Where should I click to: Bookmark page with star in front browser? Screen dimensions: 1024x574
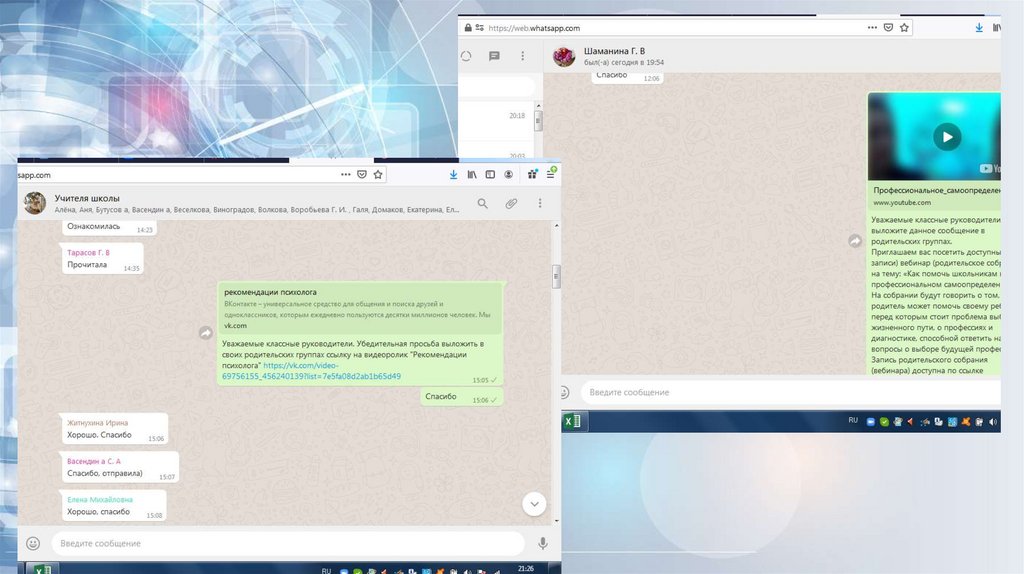coord(377,174)
